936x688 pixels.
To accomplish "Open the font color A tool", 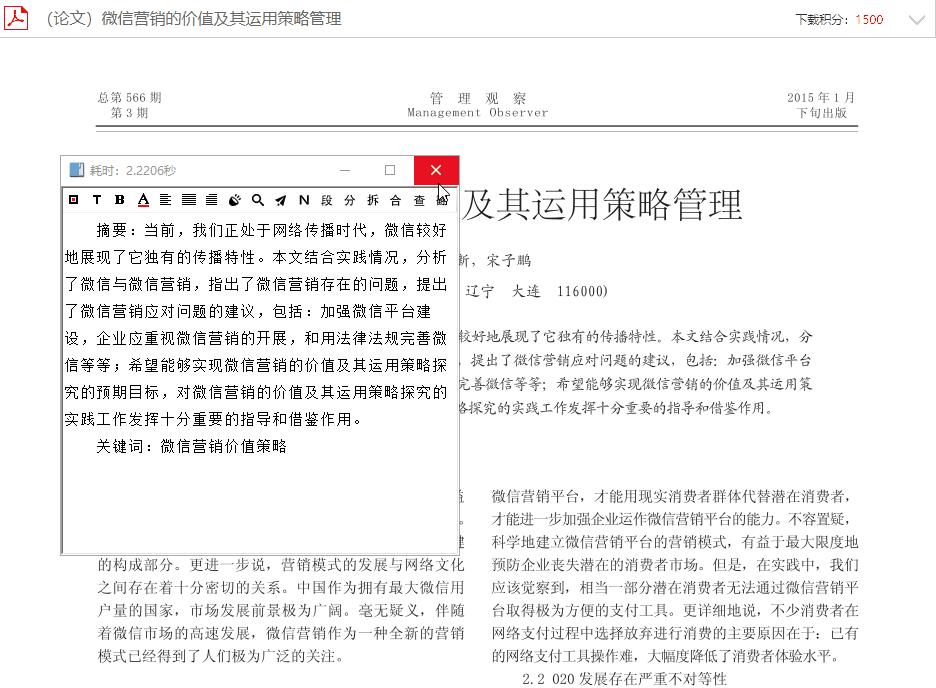I will point(143,200).
